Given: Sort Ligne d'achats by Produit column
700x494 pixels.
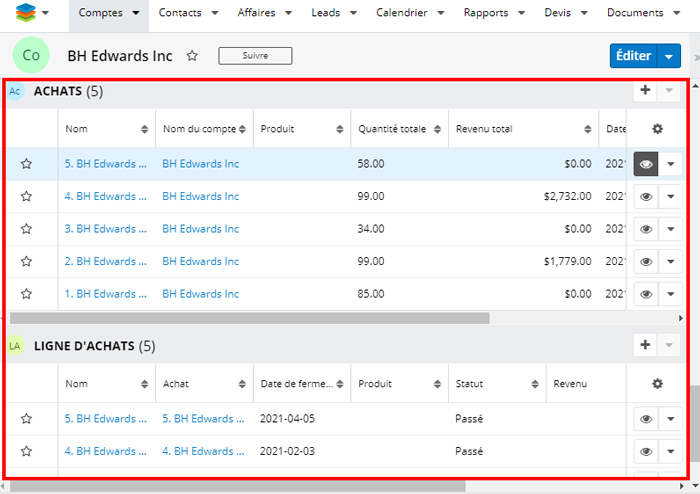Looking at the screenshot, I should tap(438, 384).
